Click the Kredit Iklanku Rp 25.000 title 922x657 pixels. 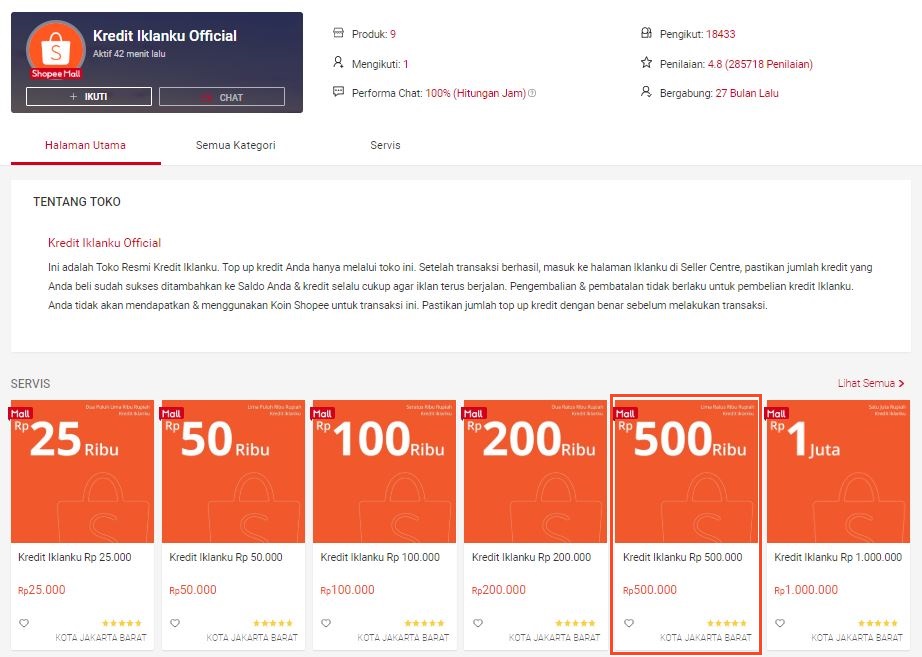[75, 557]
